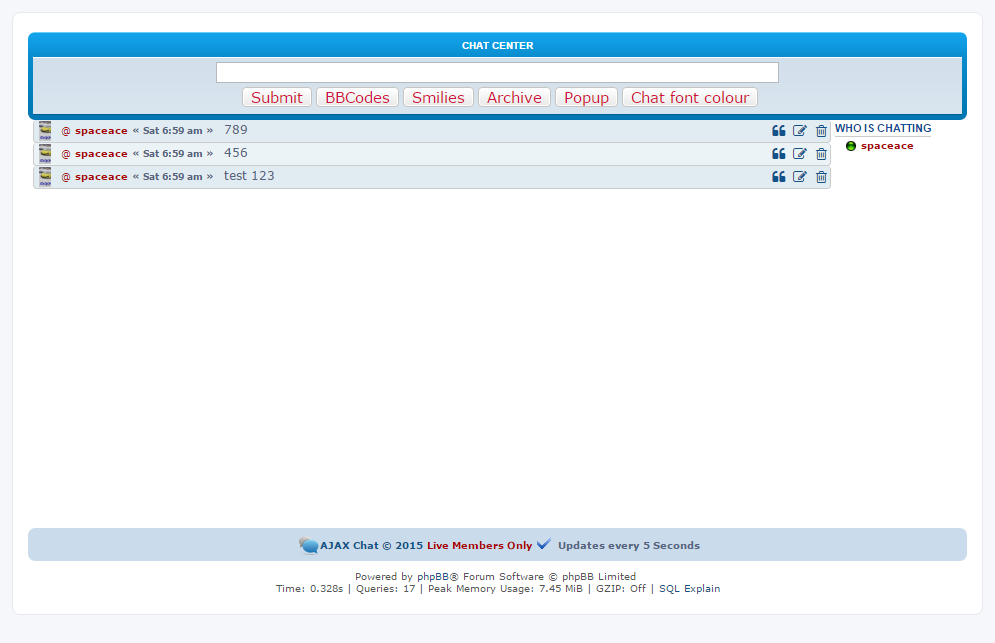Open the SQL Explain link
The image size is (995, 643).
[689, 588]
